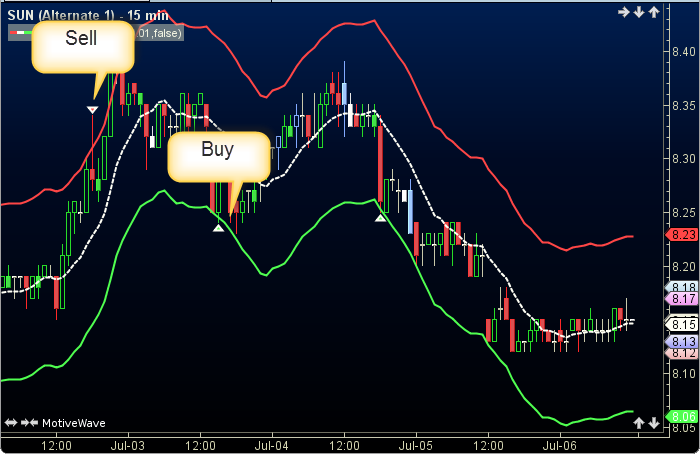
Task: Click the red sell signal triangle marker
Action: point(92,109)
